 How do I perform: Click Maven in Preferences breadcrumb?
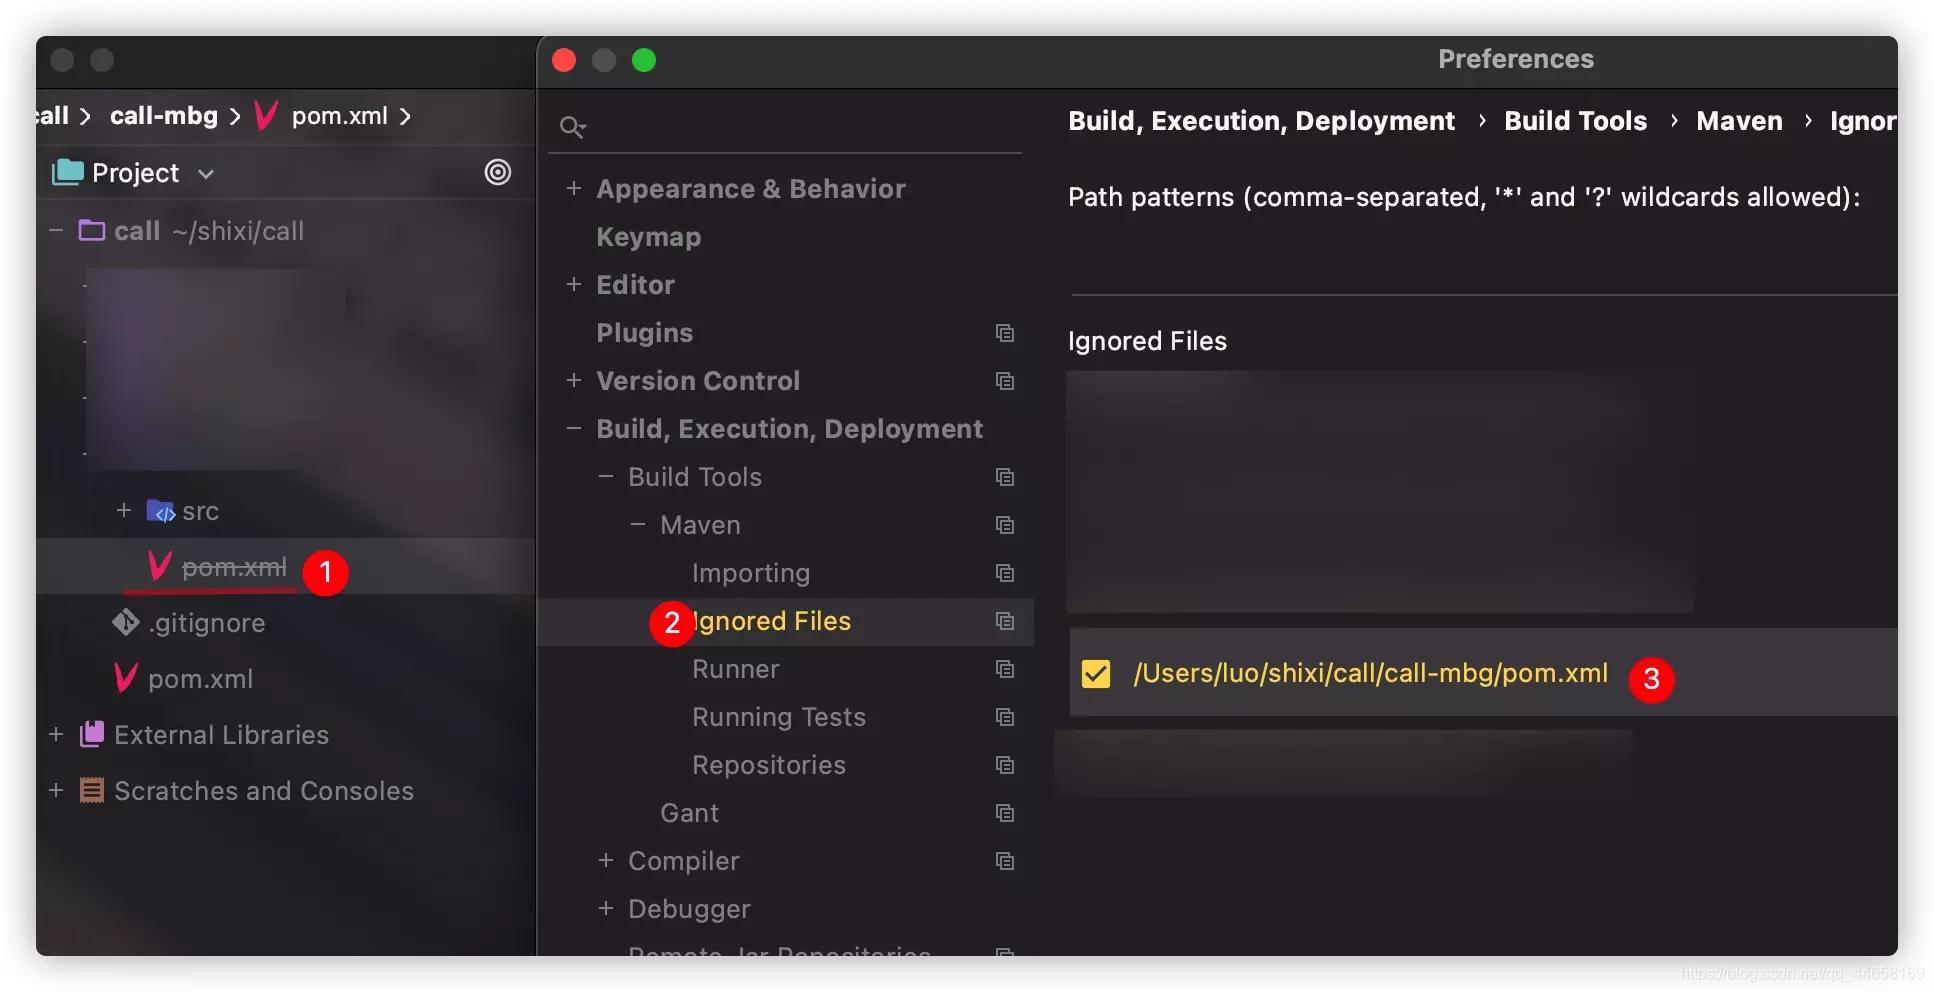1739,121
